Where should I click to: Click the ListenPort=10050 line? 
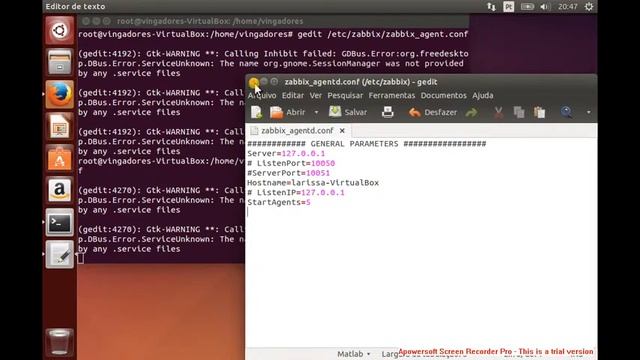[x=291, y=163]
